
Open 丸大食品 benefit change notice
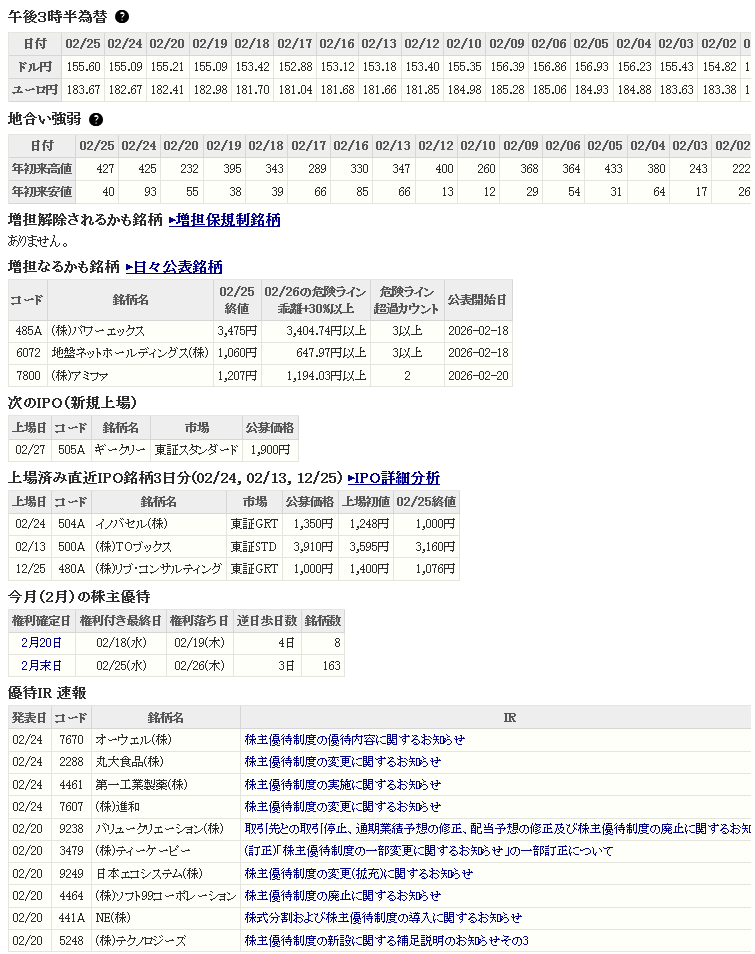[342, 762]
